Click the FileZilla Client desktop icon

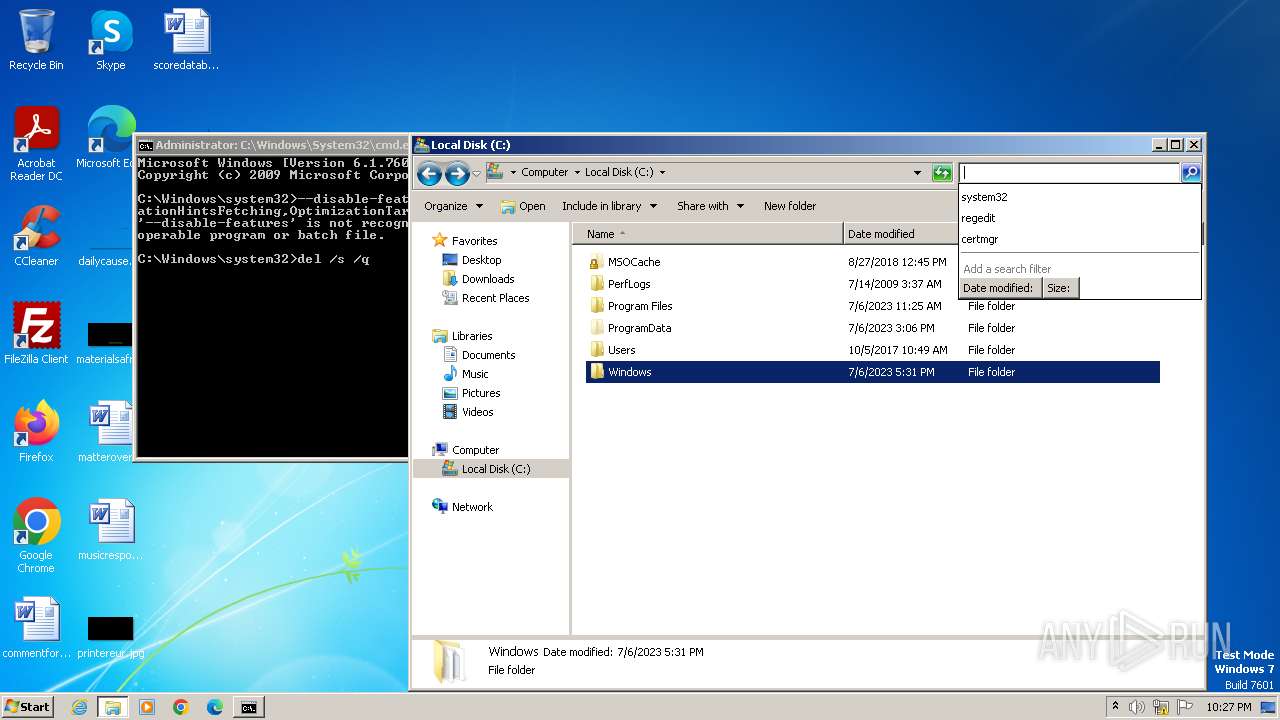coord(36,334)
